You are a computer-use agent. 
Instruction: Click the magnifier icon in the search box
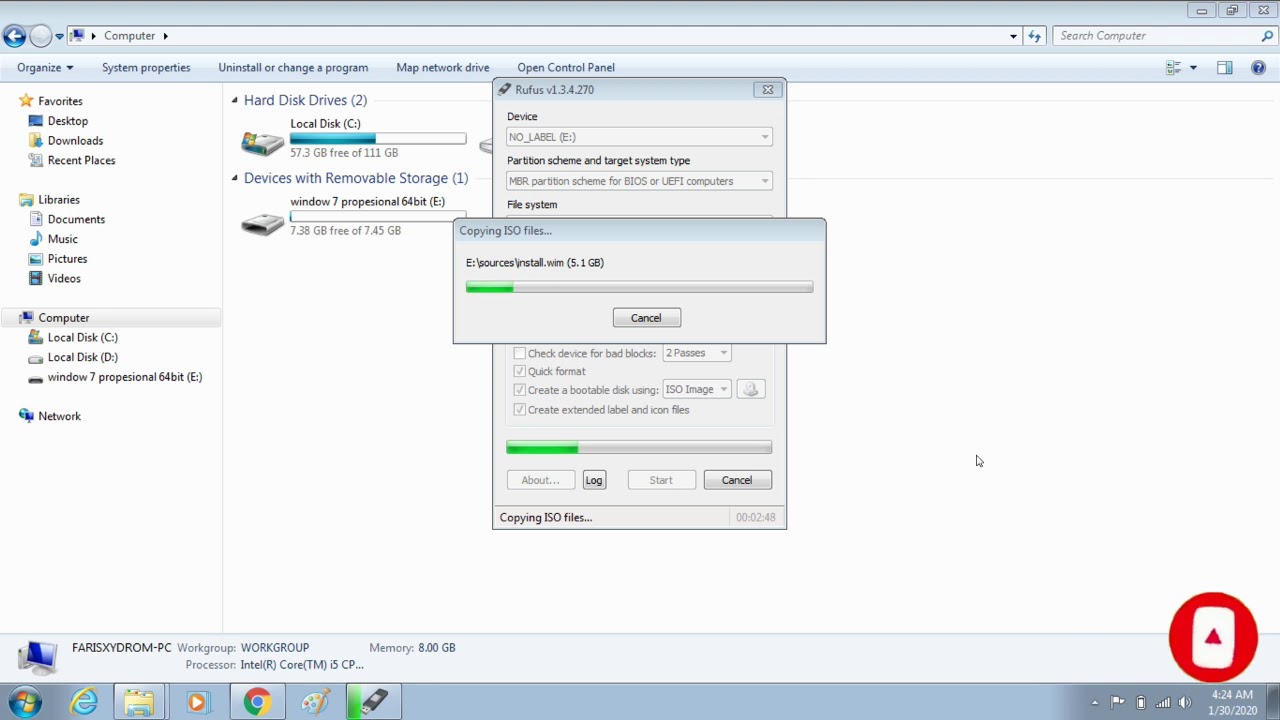(1267, 36)
